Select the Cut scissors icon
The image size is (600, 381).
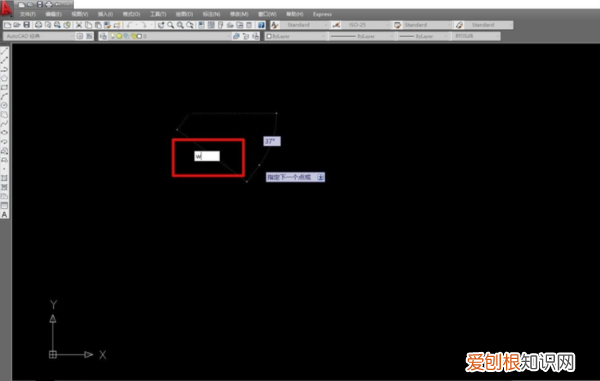click(x=79, y=25)
